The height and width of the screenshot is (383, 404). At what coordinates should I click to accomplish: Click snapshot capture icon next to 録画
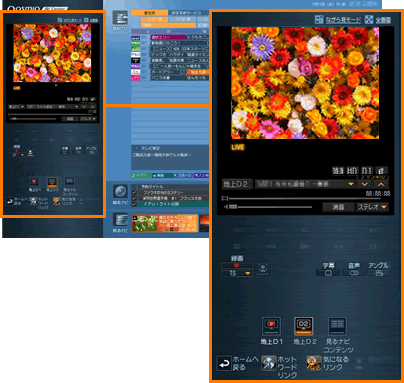click(x=263, y=268)
